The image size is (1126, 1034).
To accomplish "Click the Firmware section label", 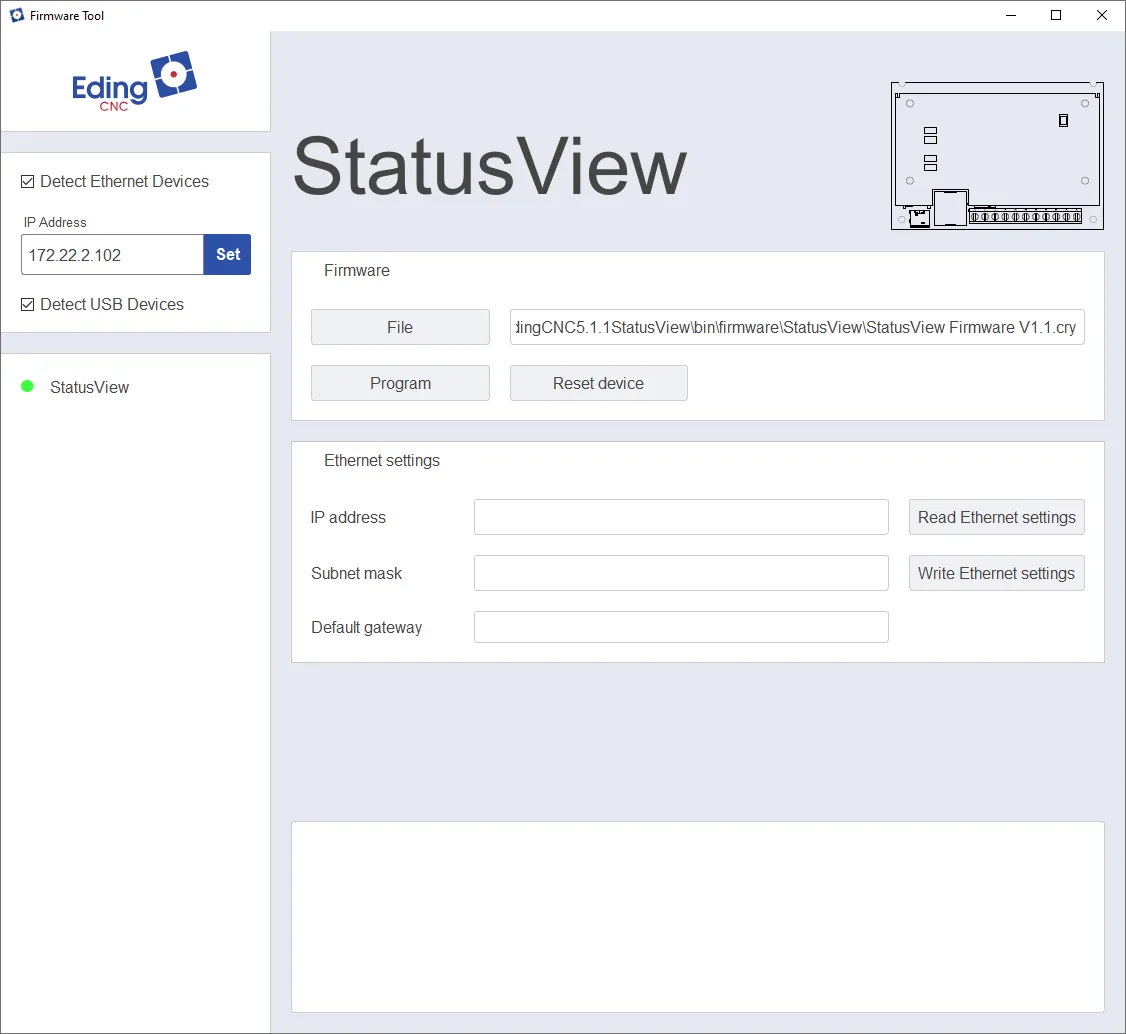I will coord(357,271).
